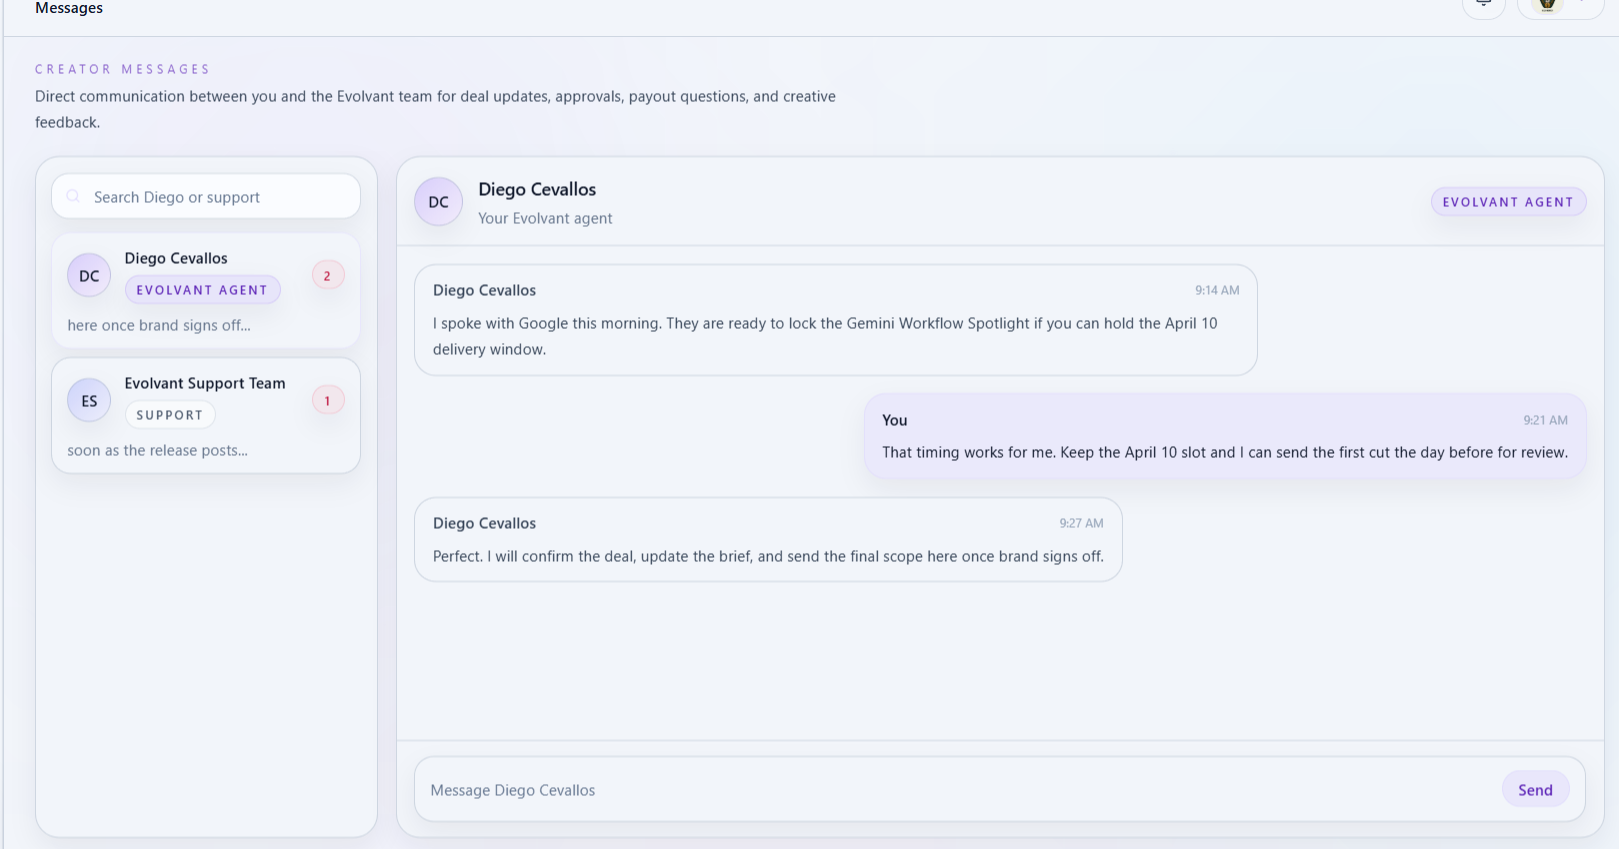Click the Message Diego Cevallos input box
This screenshot has width=1619, height=849.
click(x=950, y=790)
